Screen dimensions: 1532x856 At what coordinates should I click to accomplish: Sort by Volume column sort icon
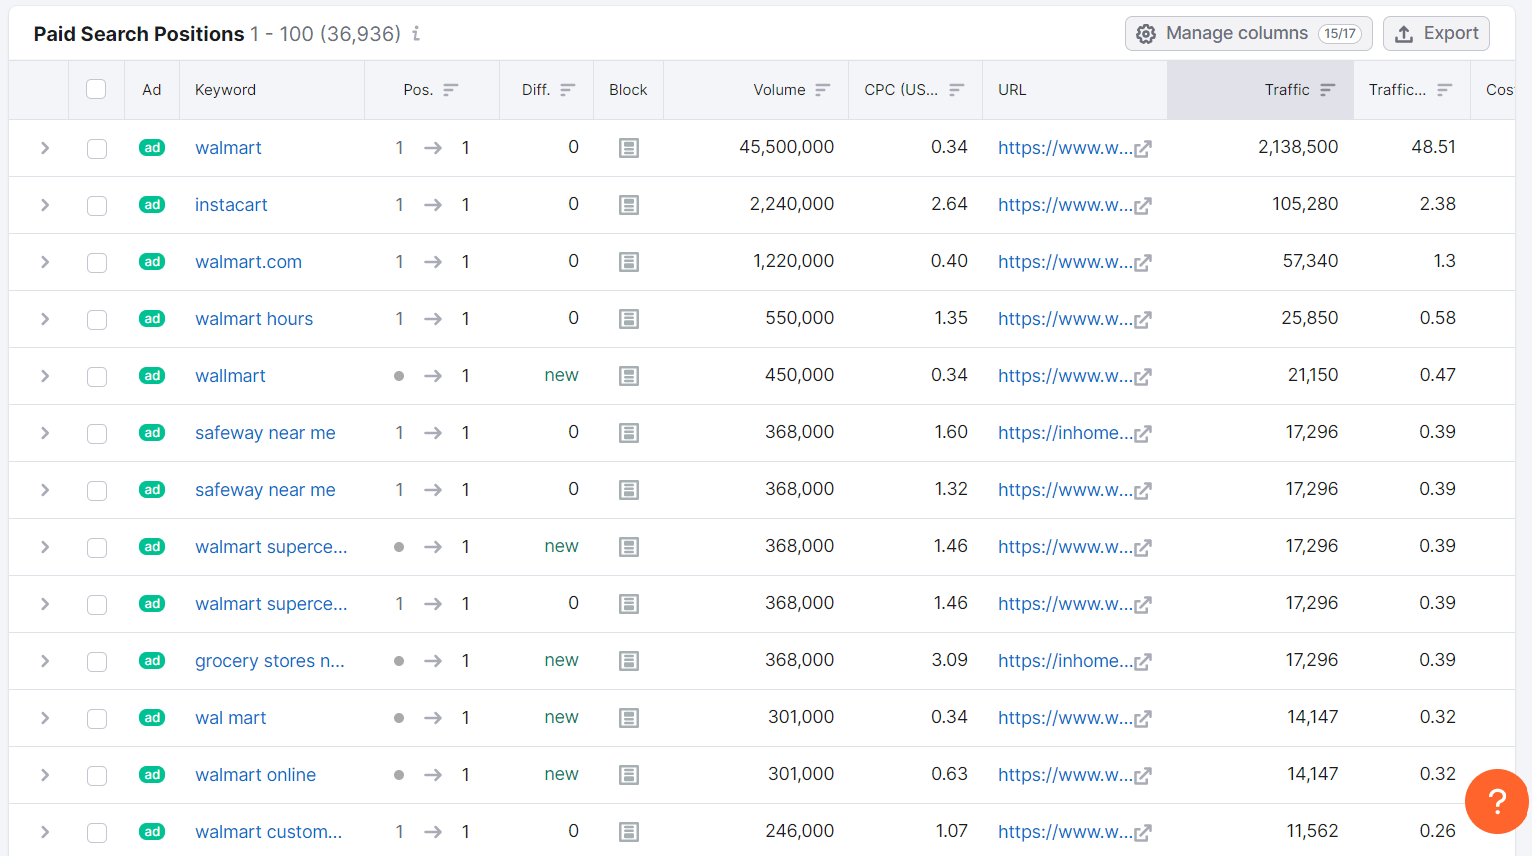[x=823, y=90]
